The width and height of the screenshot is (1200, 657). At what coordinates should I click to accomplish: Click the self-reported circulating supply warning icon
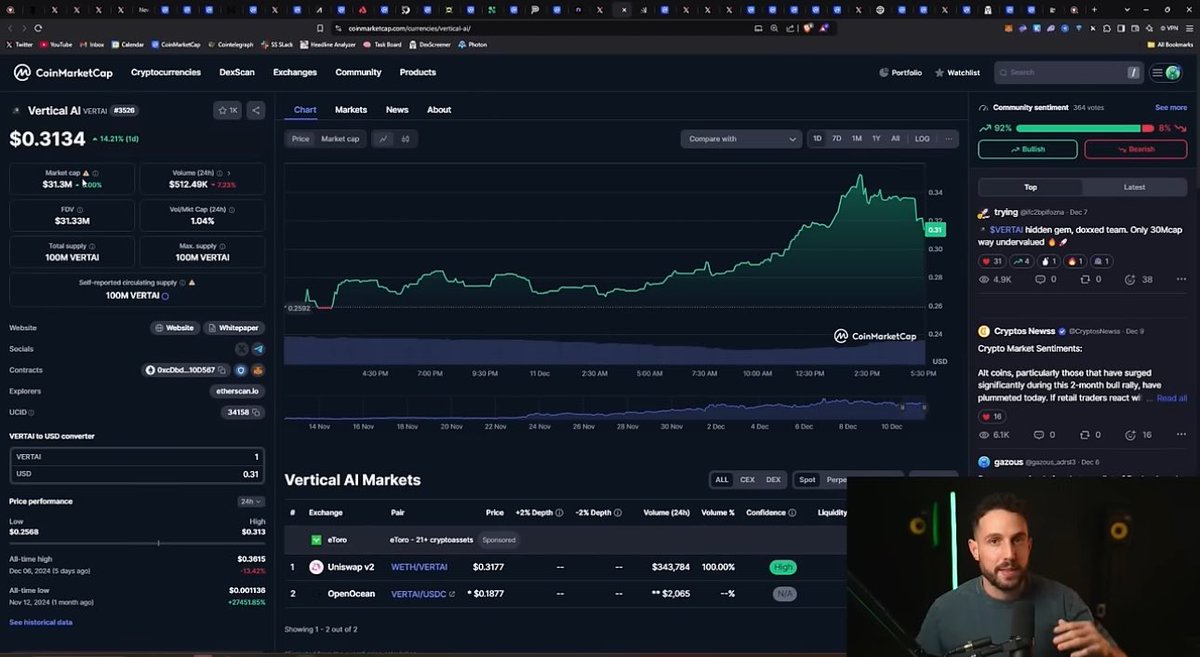click(x=192, y=283)
